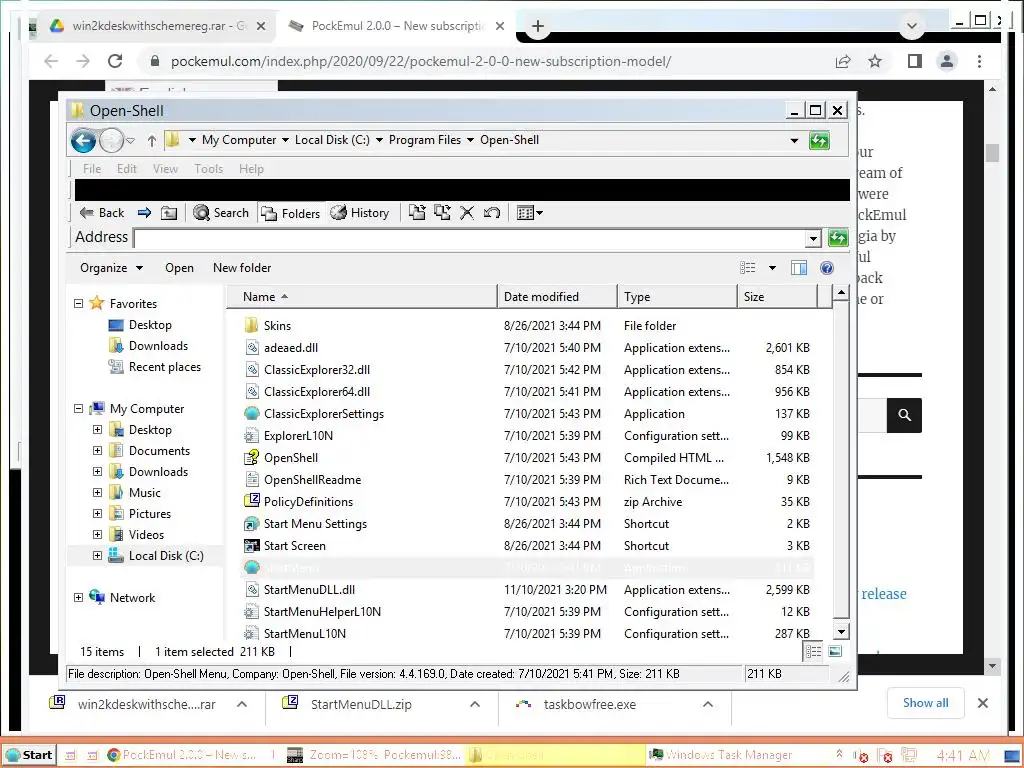Click the Up one level arrow beside history dropdown

[152, 140]
